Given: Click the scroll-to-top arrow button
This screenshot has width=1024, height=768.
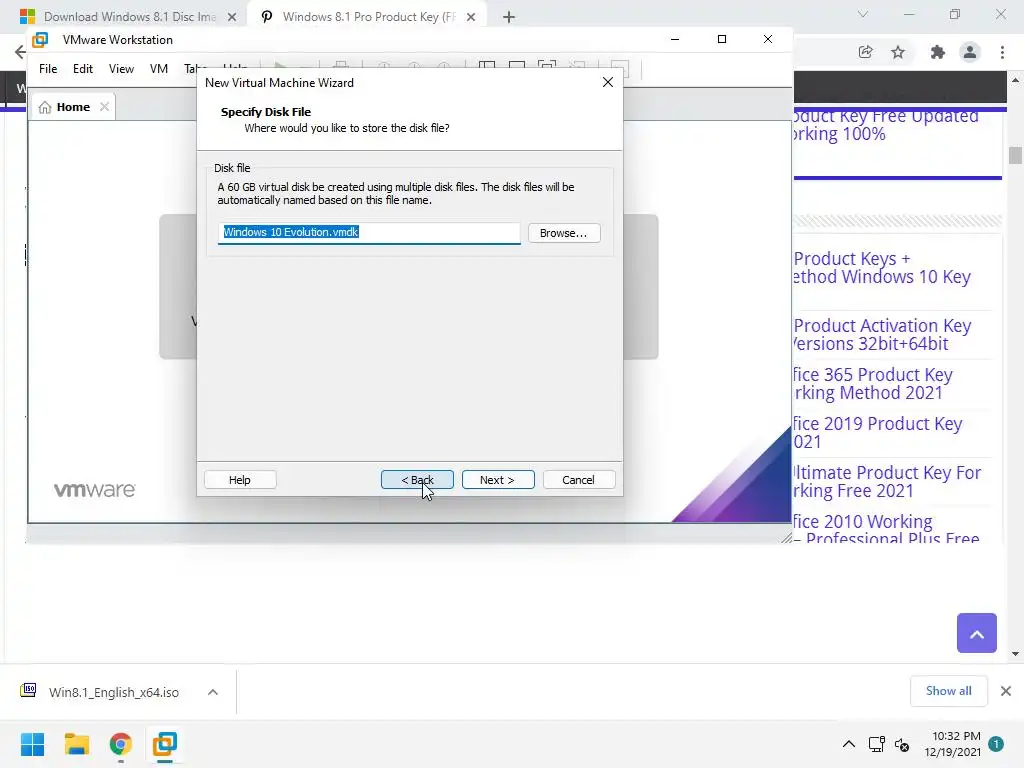Looking at the screenshot, I should coord(976,633).
